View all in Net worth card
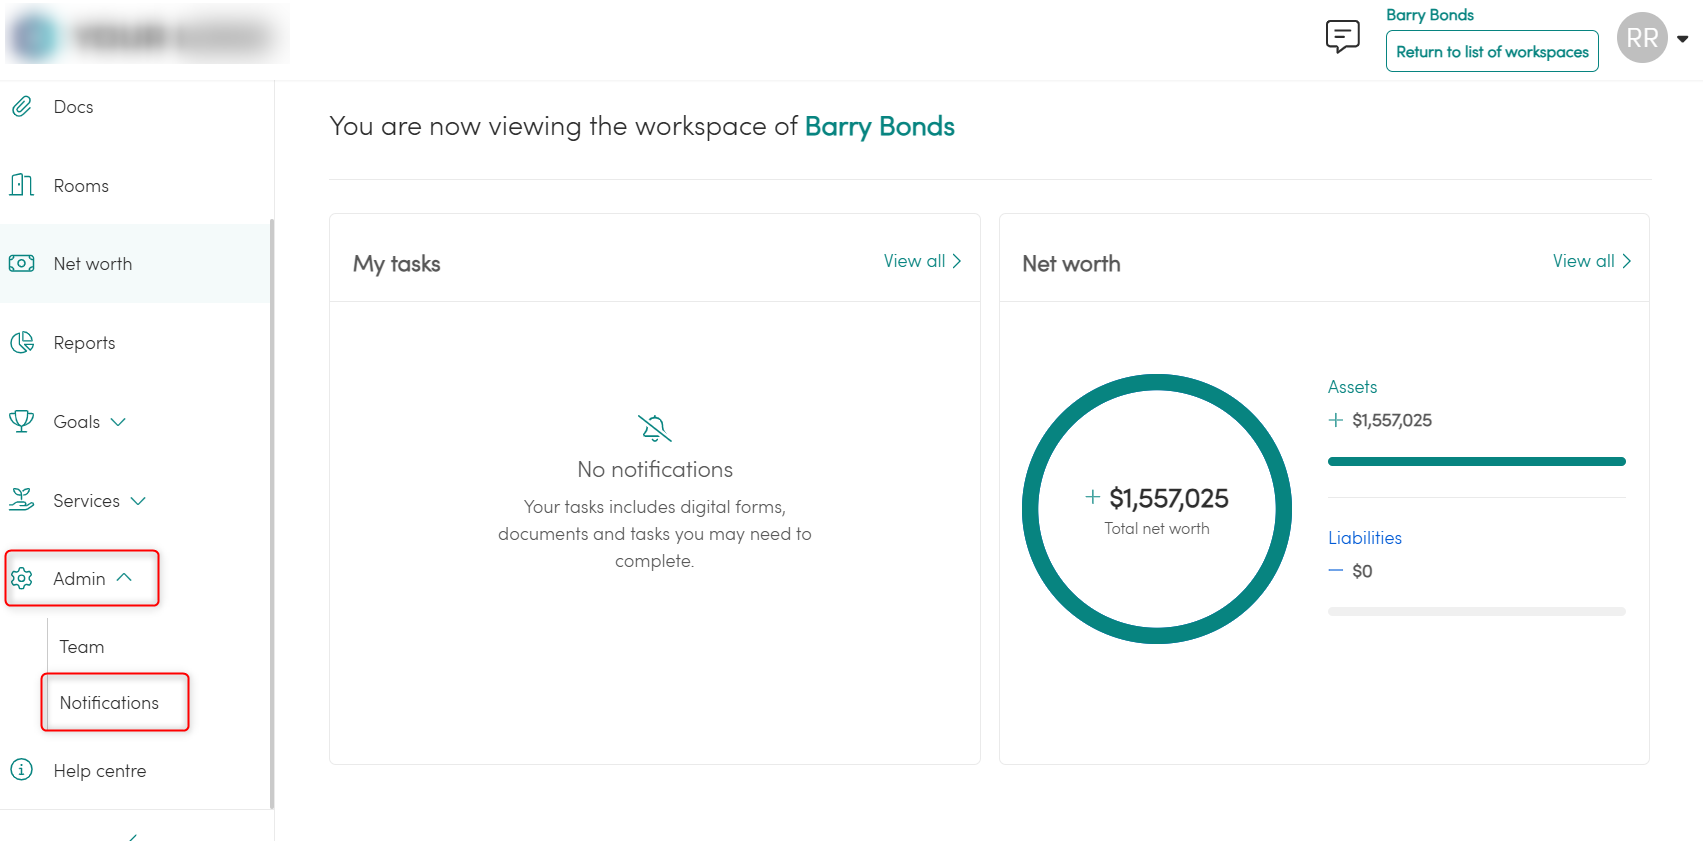This screenshot has height=841, width=1703. tap(1591, 261)
